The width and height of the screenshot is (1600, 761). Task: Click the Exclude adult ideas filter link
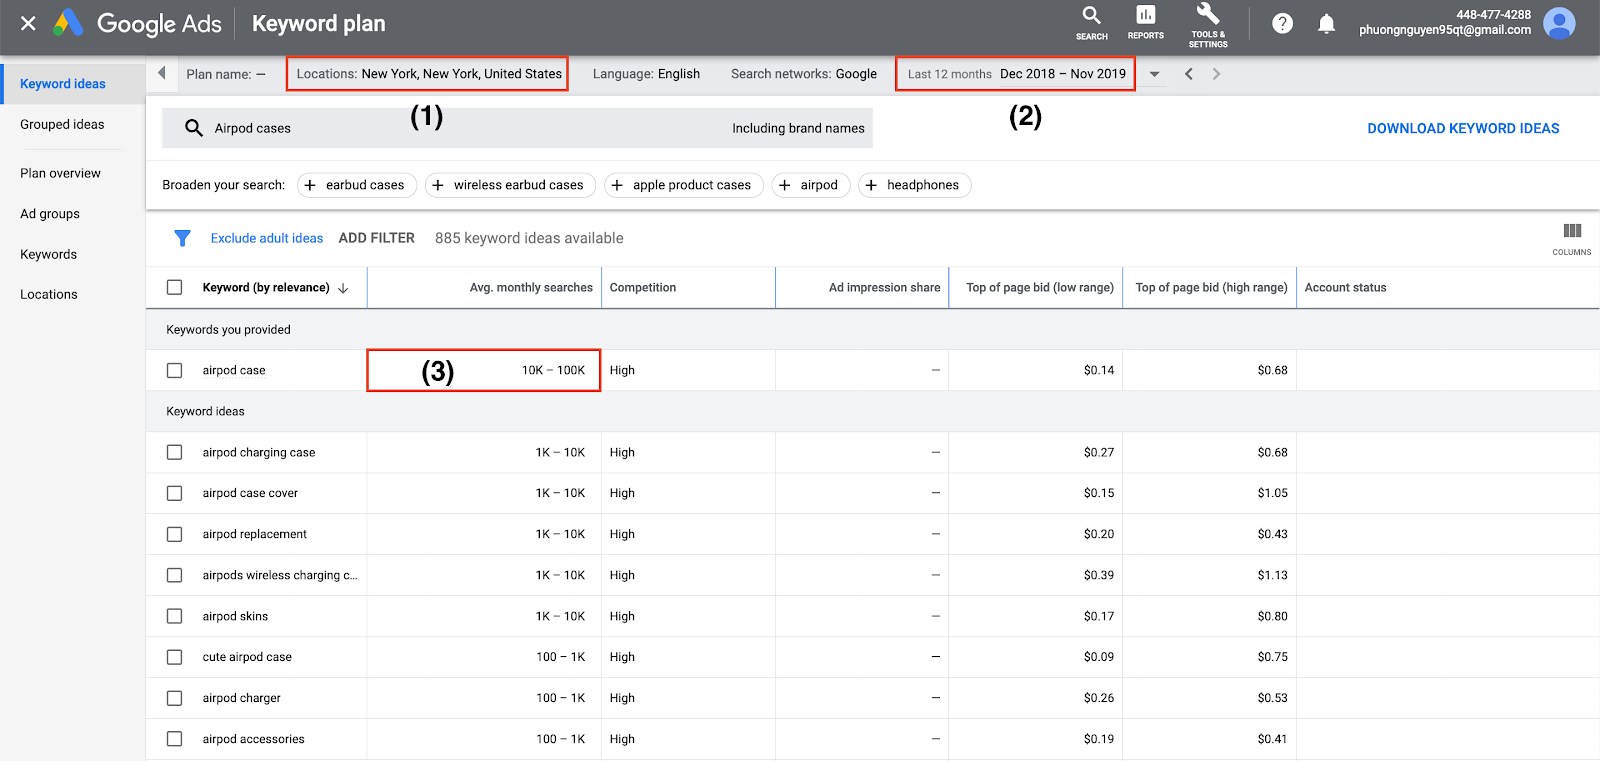pyautogui.click(x=267, y=238)
